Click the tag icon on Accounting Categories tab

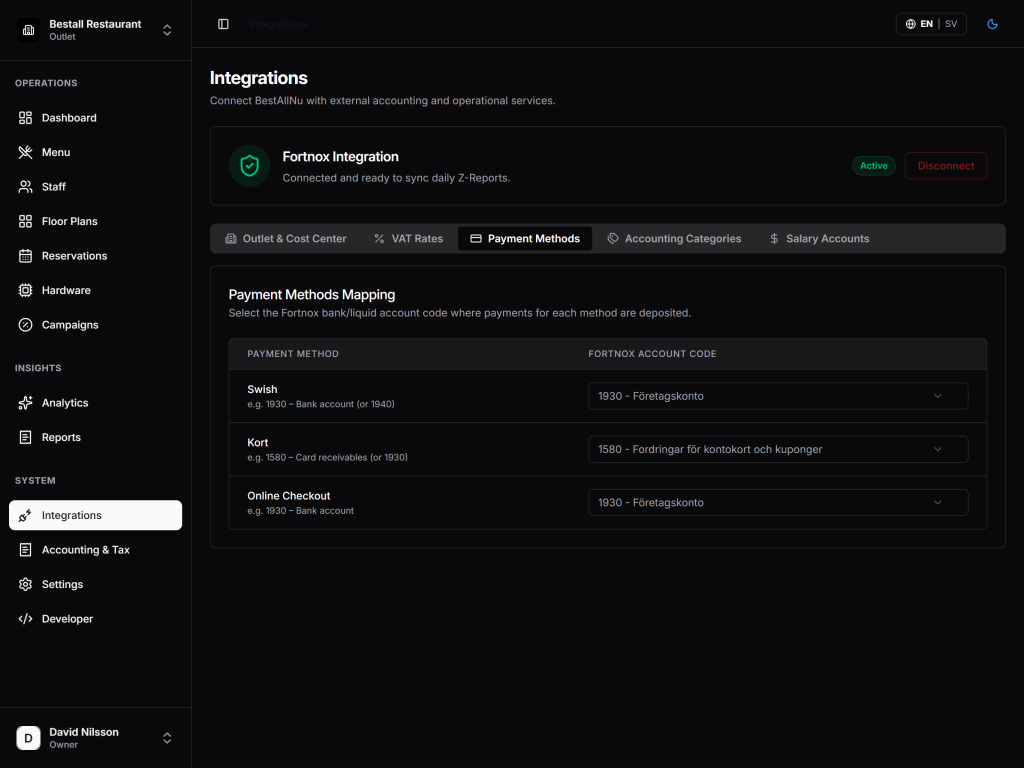[x=613, y=239]
